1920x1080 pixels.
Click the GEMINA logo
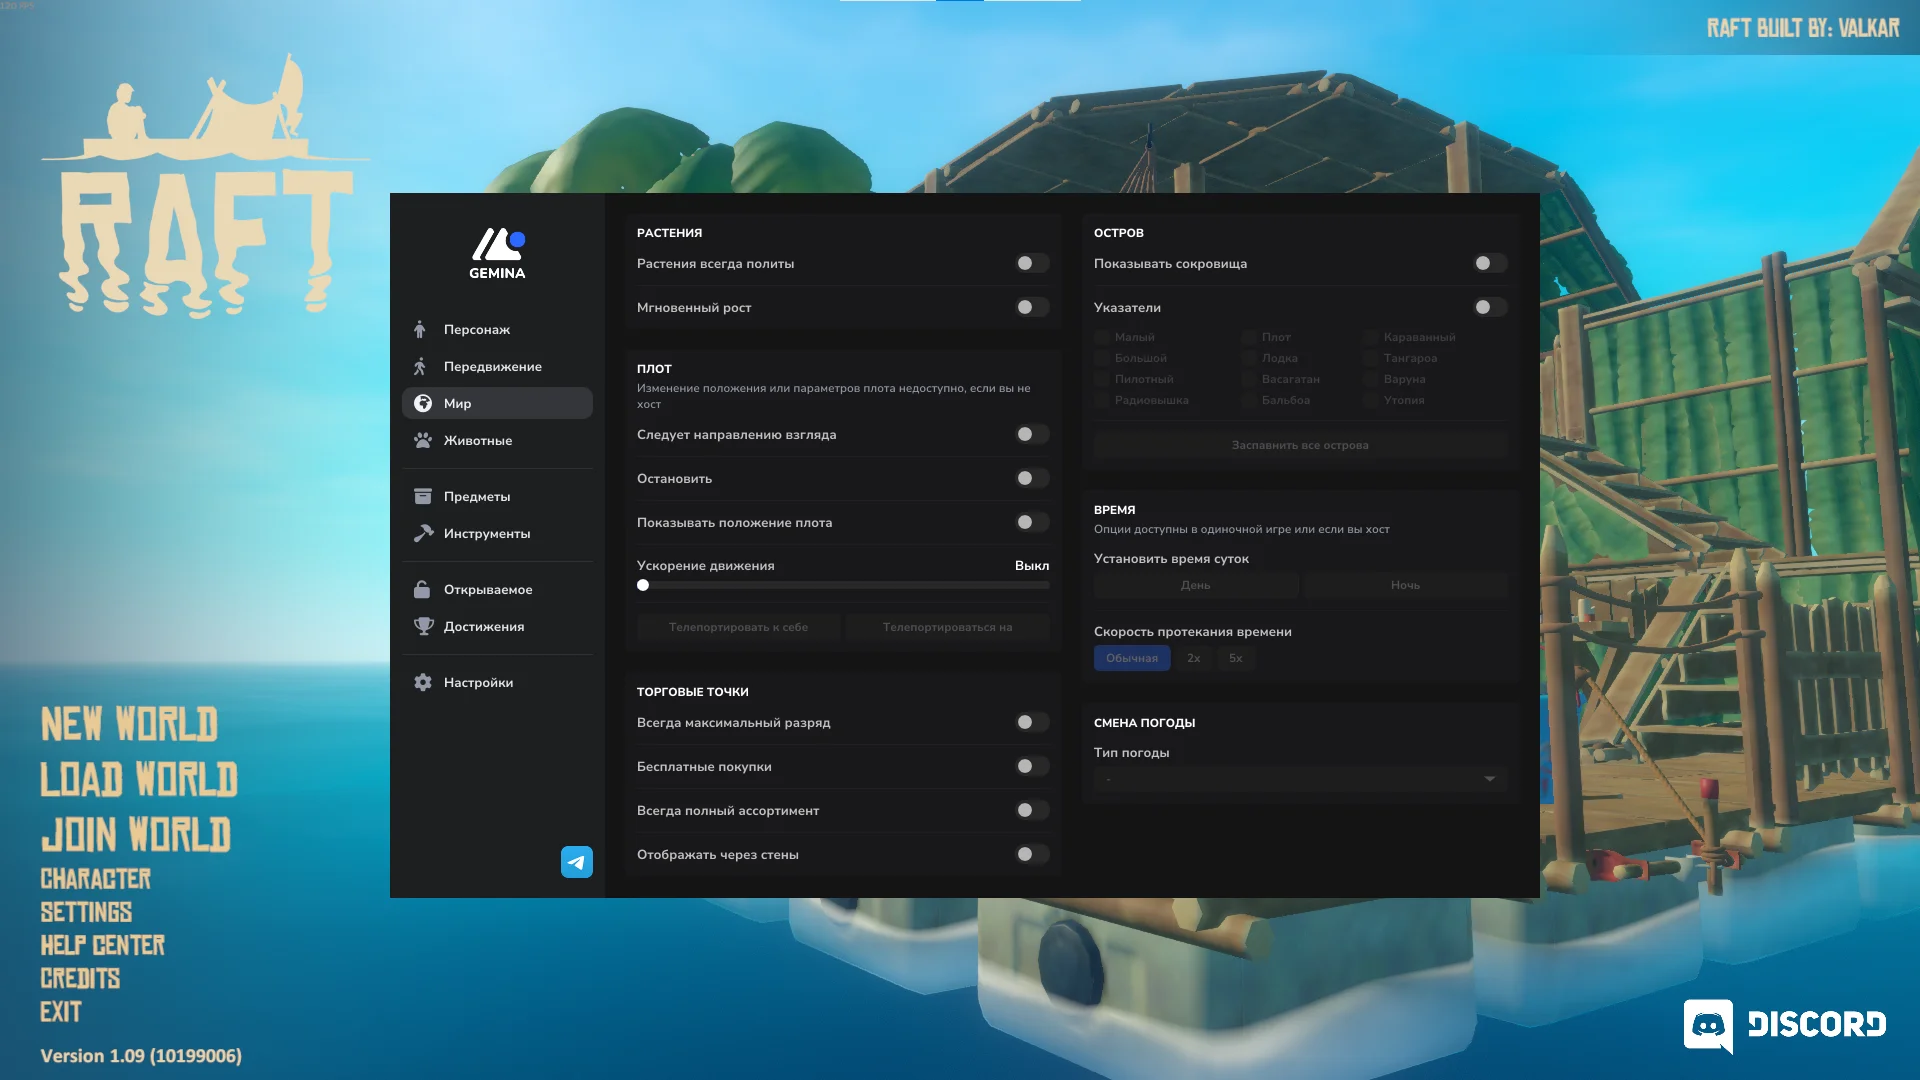(x=497, y=253)
